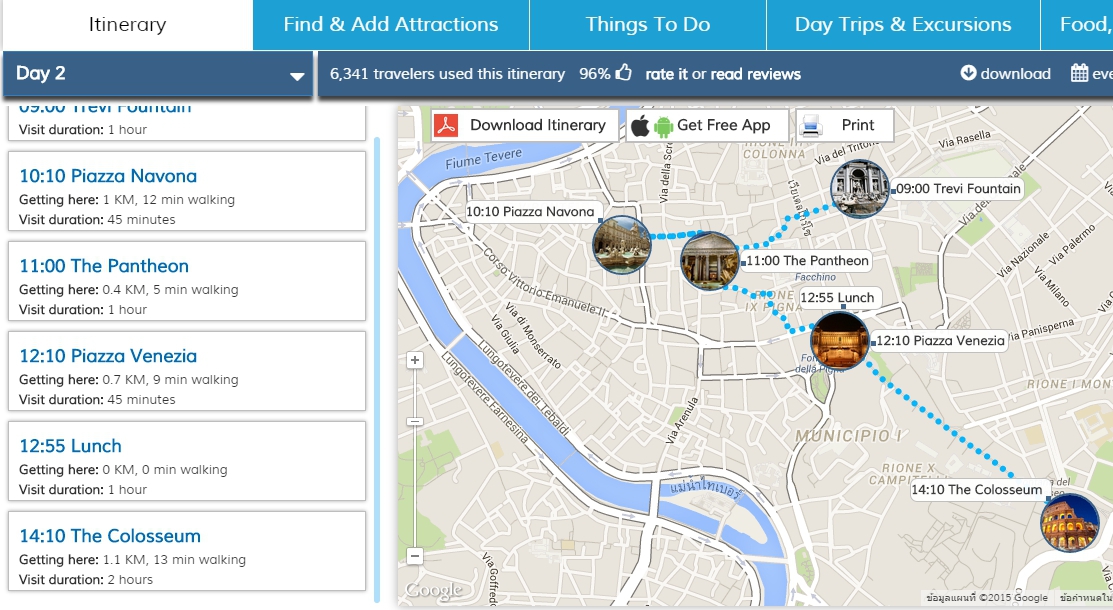Click the 96% rating text
The image size is (1113, 610).
tap(595, 74)
